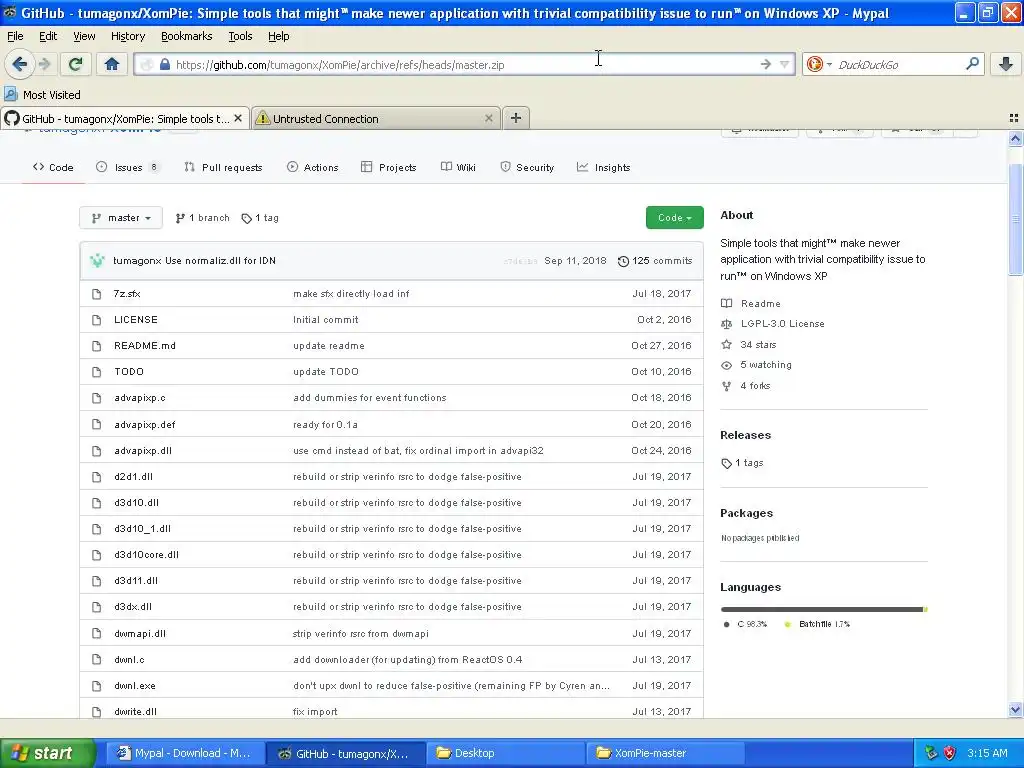
Task: Open the TODO file
Action: [x=129, y=372]
